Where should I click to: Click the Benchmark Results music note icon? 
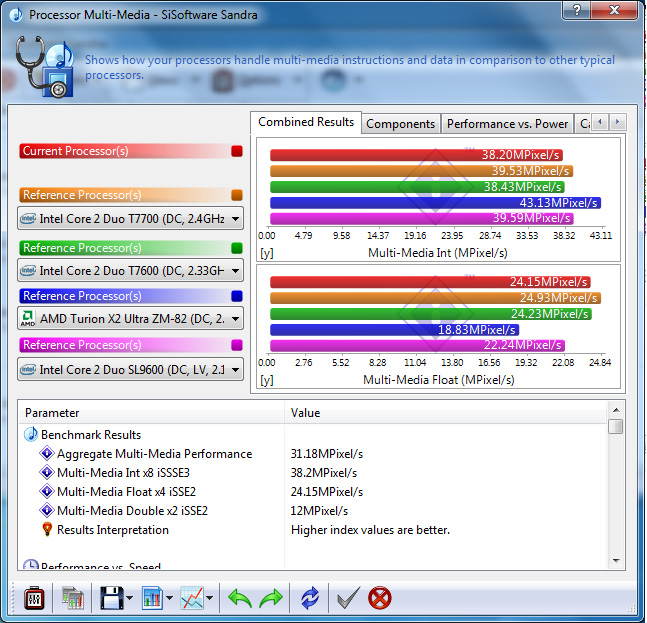click(x=31, y=434)
